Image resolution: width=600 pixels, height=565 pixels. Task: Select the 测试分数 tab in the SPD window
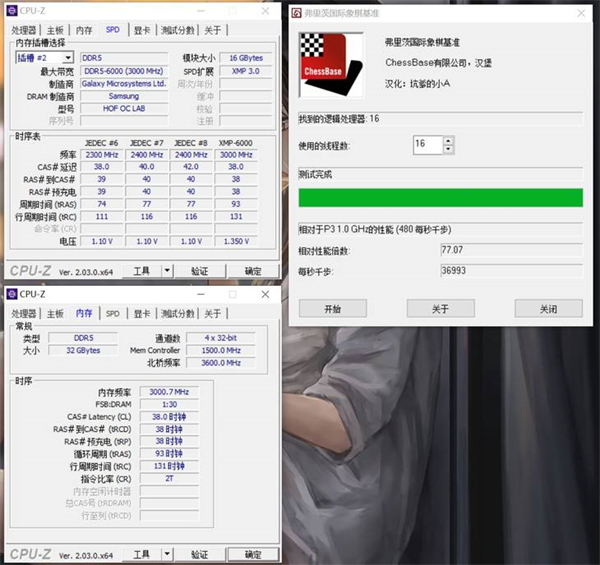[178, 31]
